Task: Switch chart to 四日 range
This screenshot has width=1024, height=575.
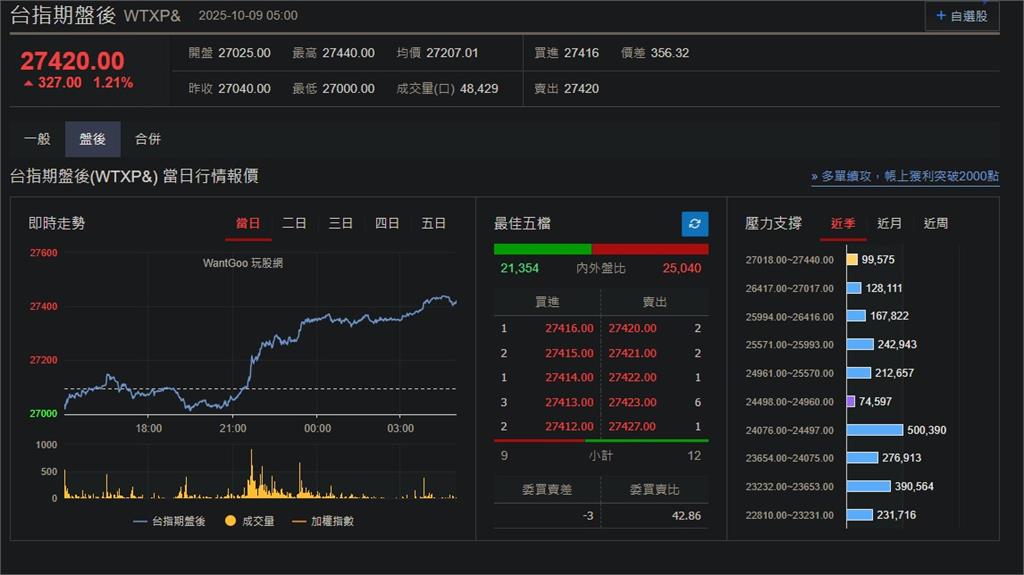Action: 387,224
